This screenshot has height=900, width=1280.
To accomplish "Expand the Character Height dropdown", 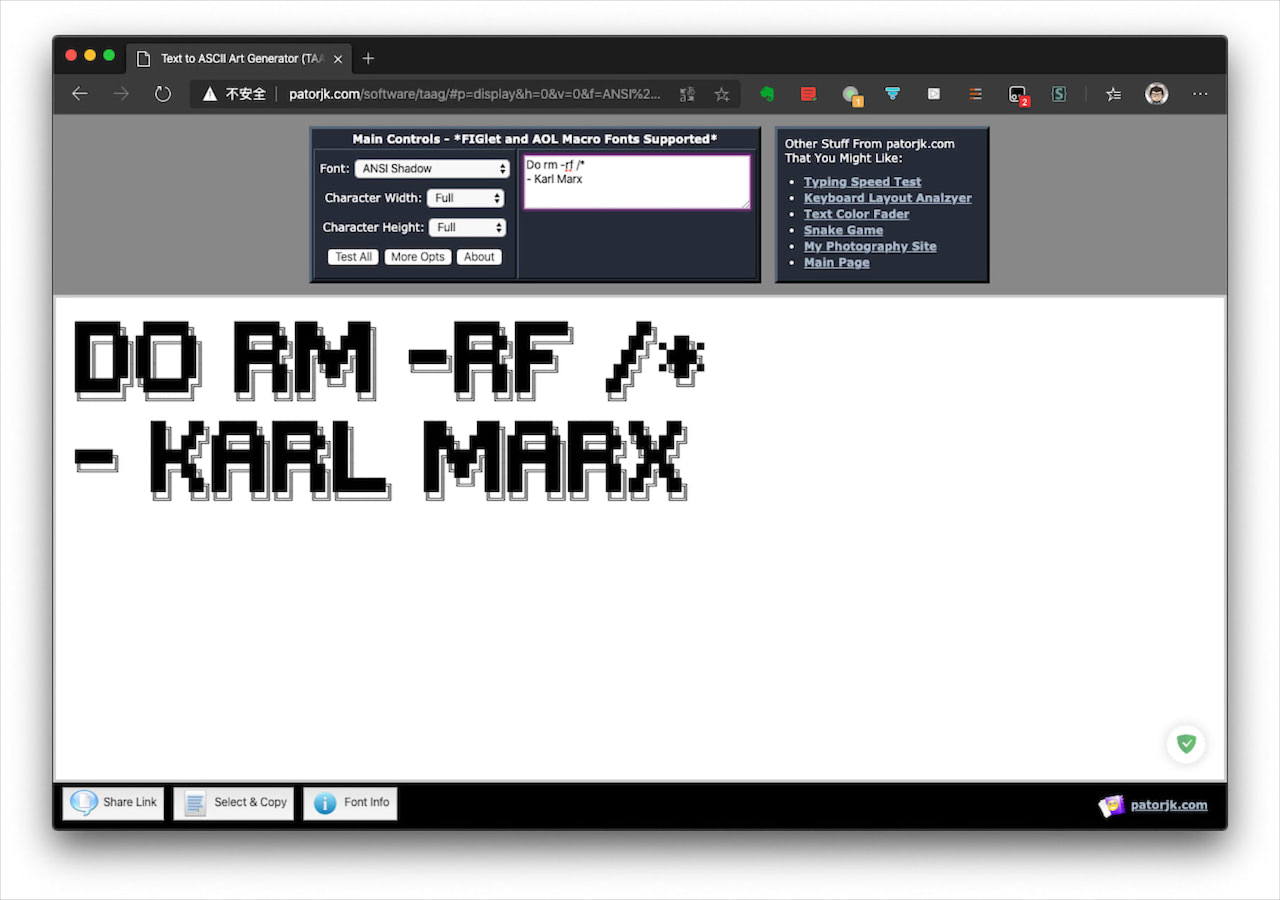I will pyautogui.click(x=467, y=227).
